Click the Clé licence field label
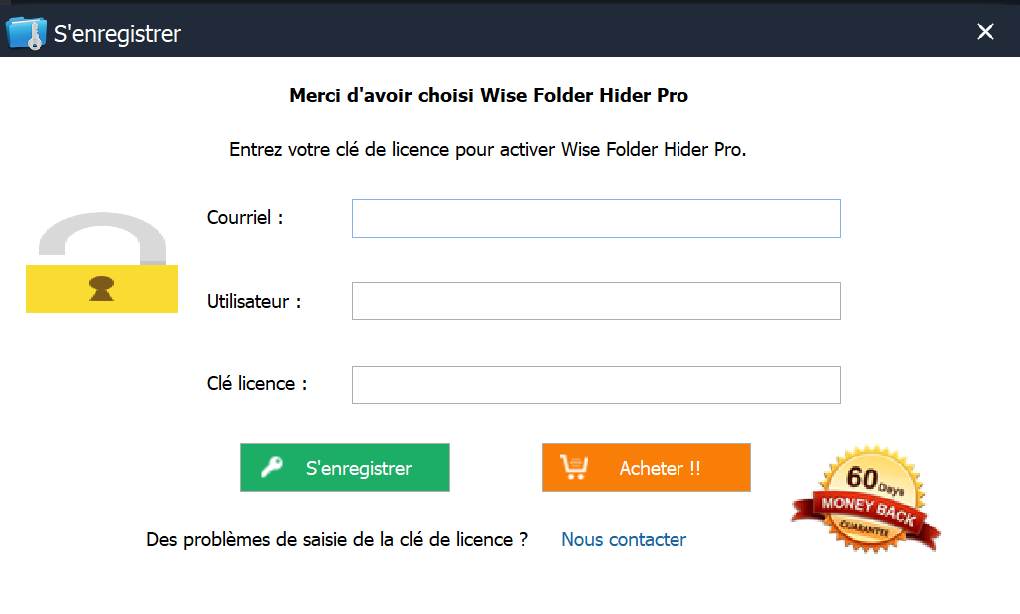This screenshot has height=614, width=1020. [x=256, y=384]
